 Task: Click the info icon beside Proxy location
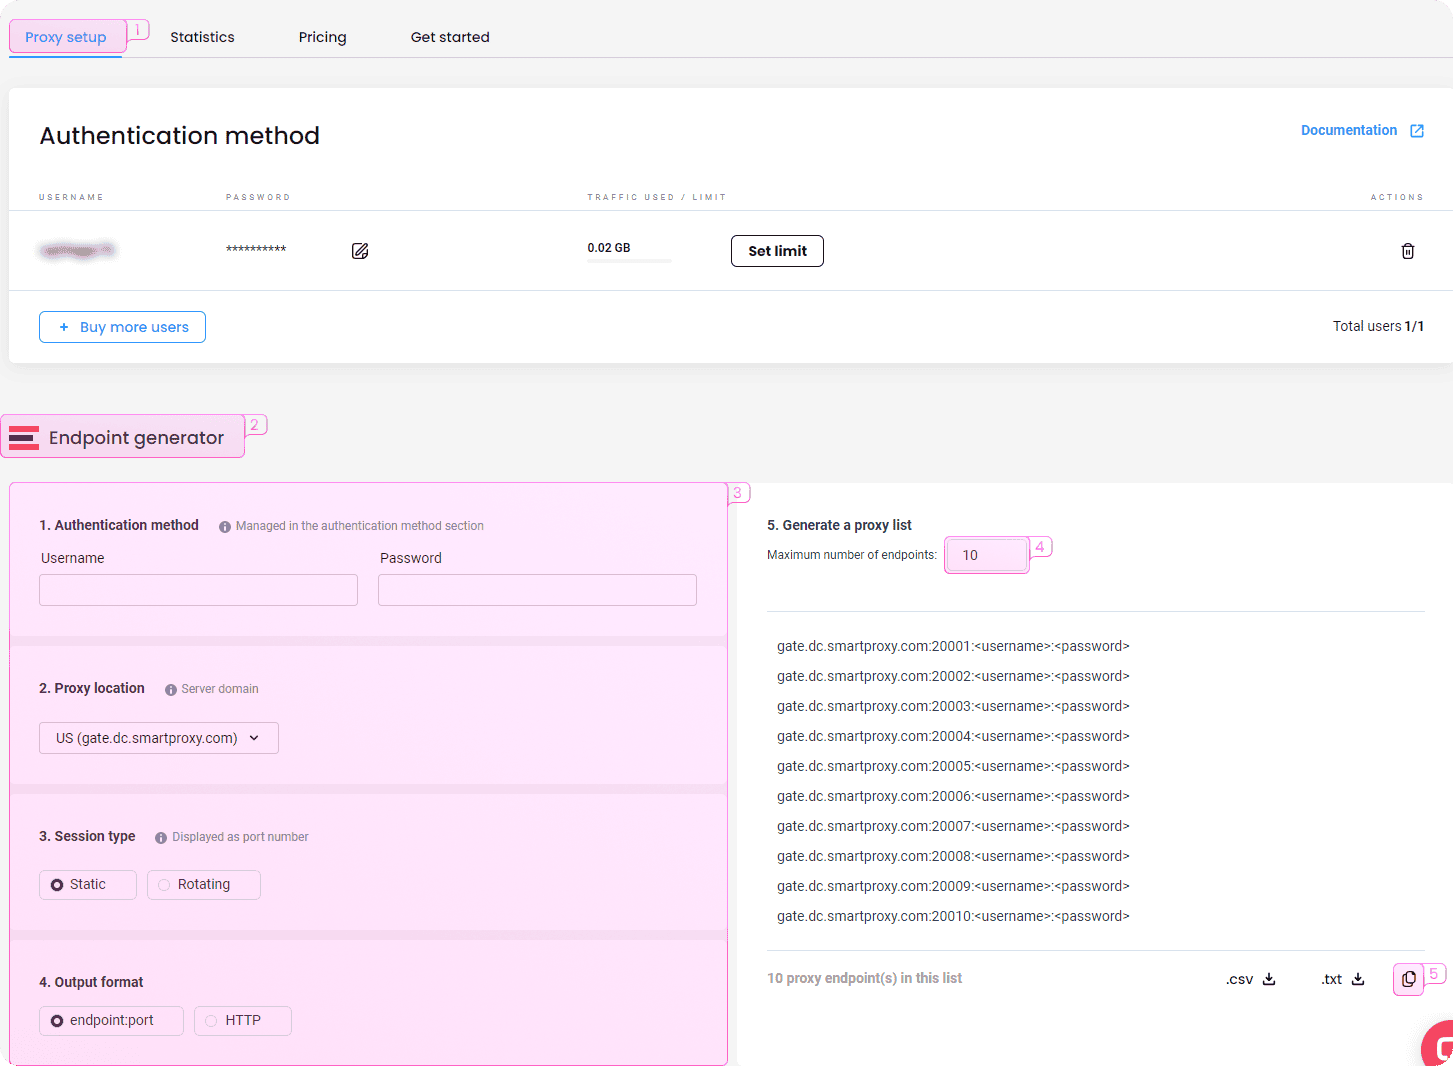pos(171,690)
